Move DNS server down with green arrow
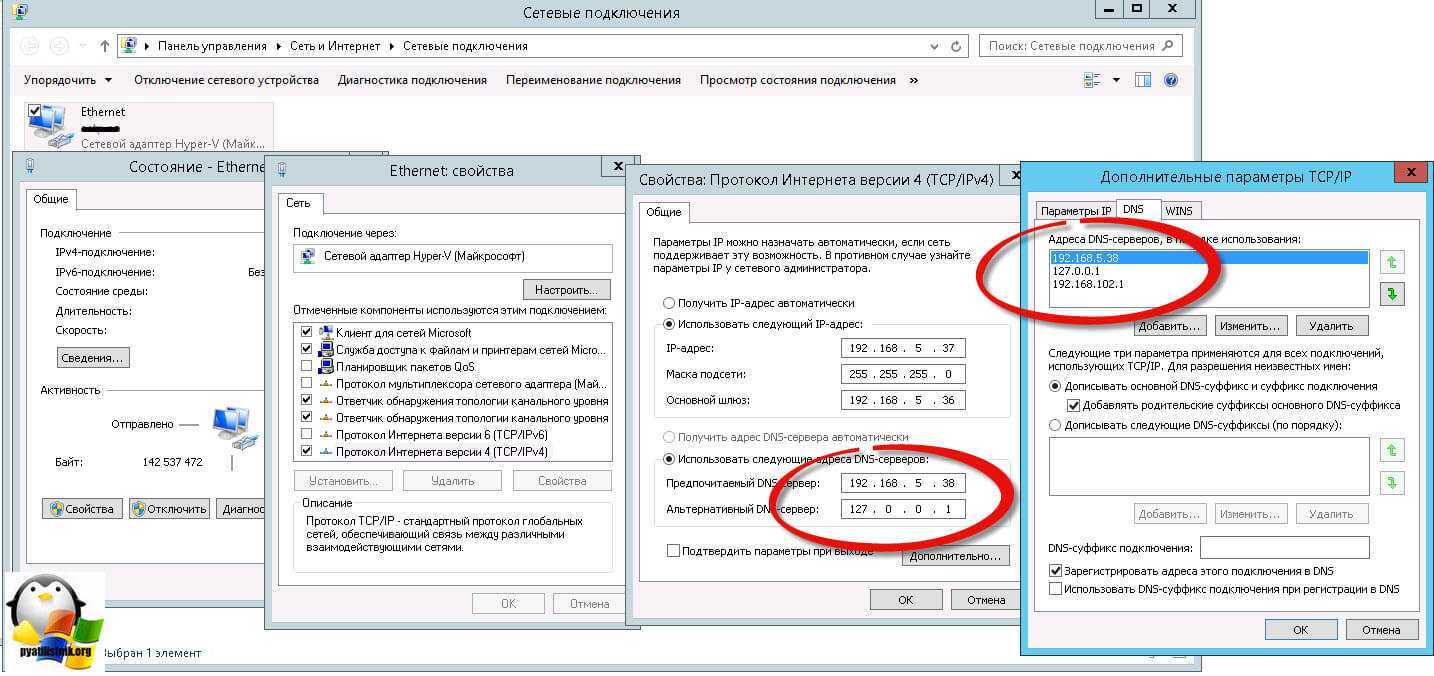Viewport: 1434px width, 676px height. click(x=1391, y=294)
